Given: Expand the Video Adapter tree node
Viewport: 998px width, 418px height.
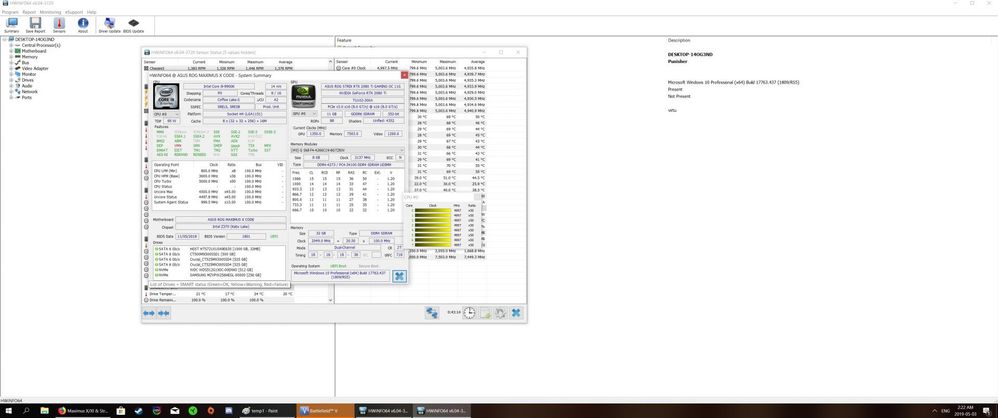Looking at the screenshot, I should pos(11,68).
